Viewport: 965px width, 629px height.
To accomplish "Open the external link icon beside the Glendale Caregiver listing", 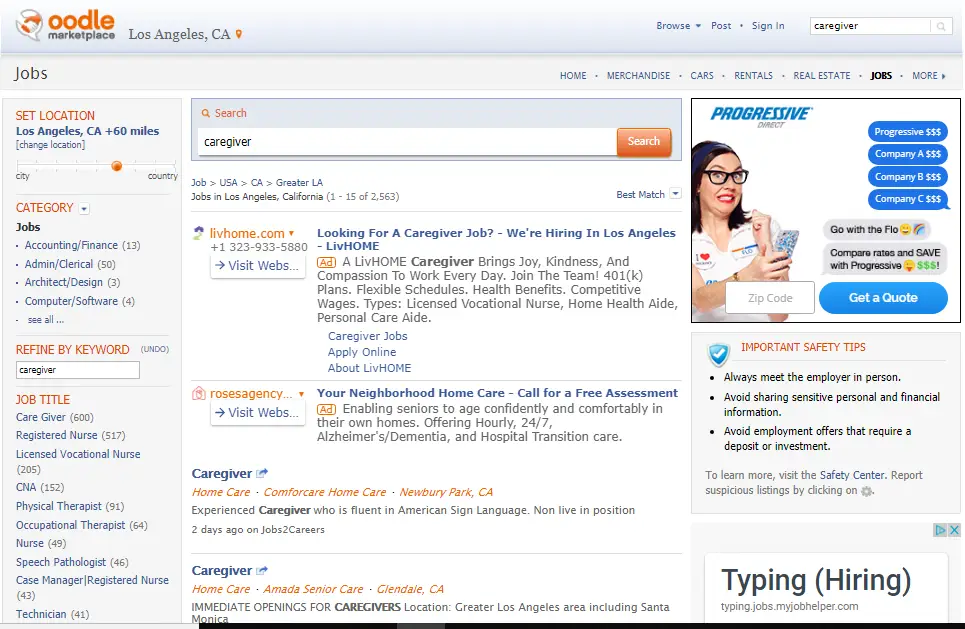I will [262, 571].
